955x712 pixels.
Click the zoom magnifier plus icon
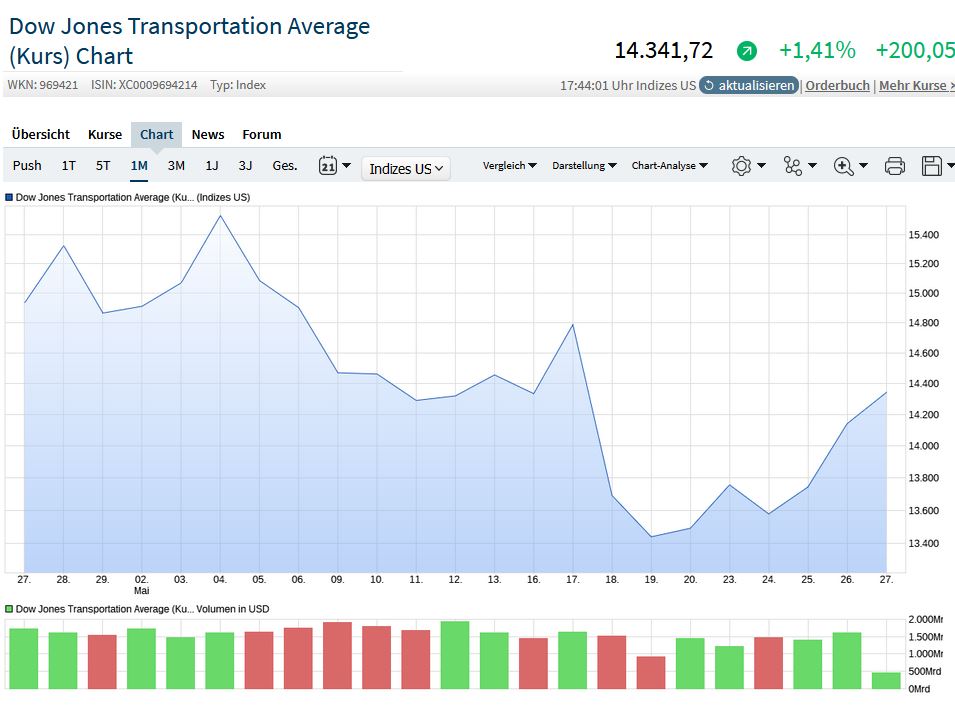[844, 166]
